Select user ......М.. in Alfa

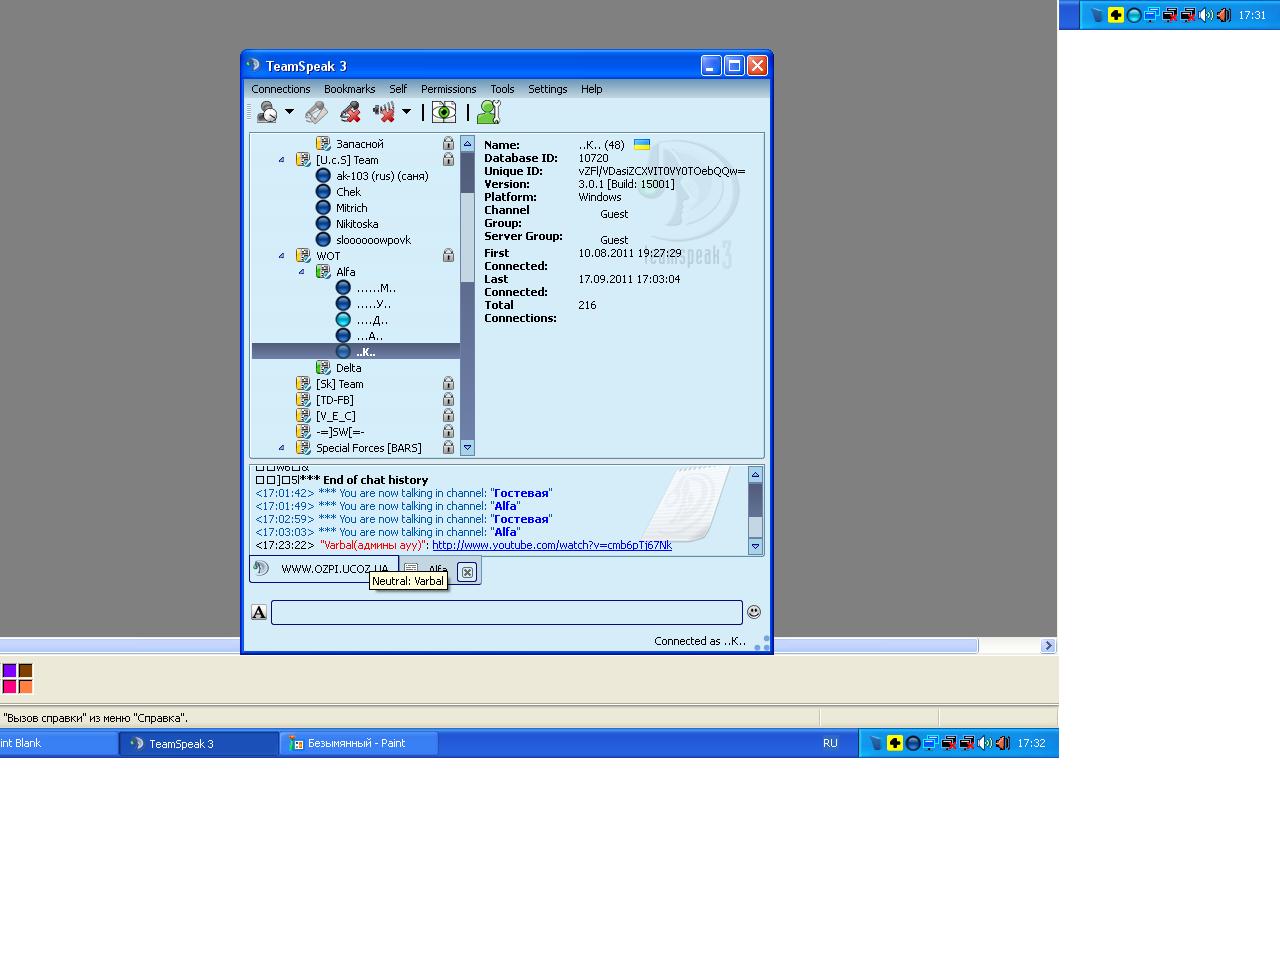[x=376, y=288]
